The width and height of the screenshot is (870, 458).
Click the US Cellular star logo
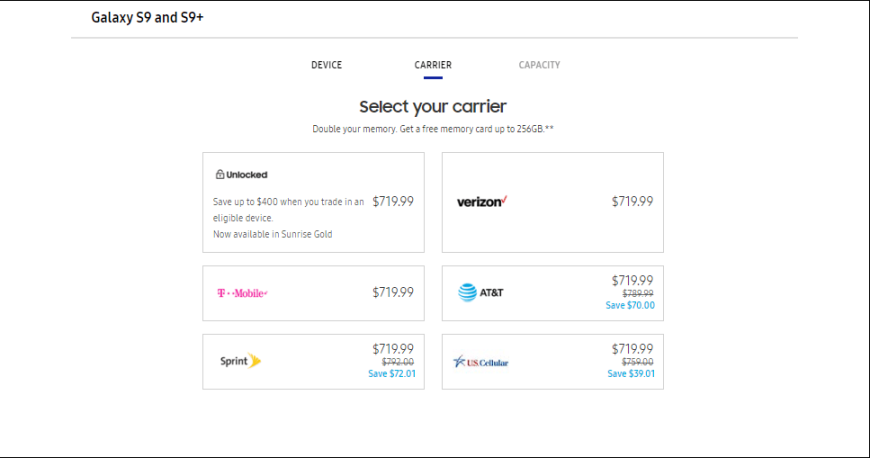click(459, 362)
